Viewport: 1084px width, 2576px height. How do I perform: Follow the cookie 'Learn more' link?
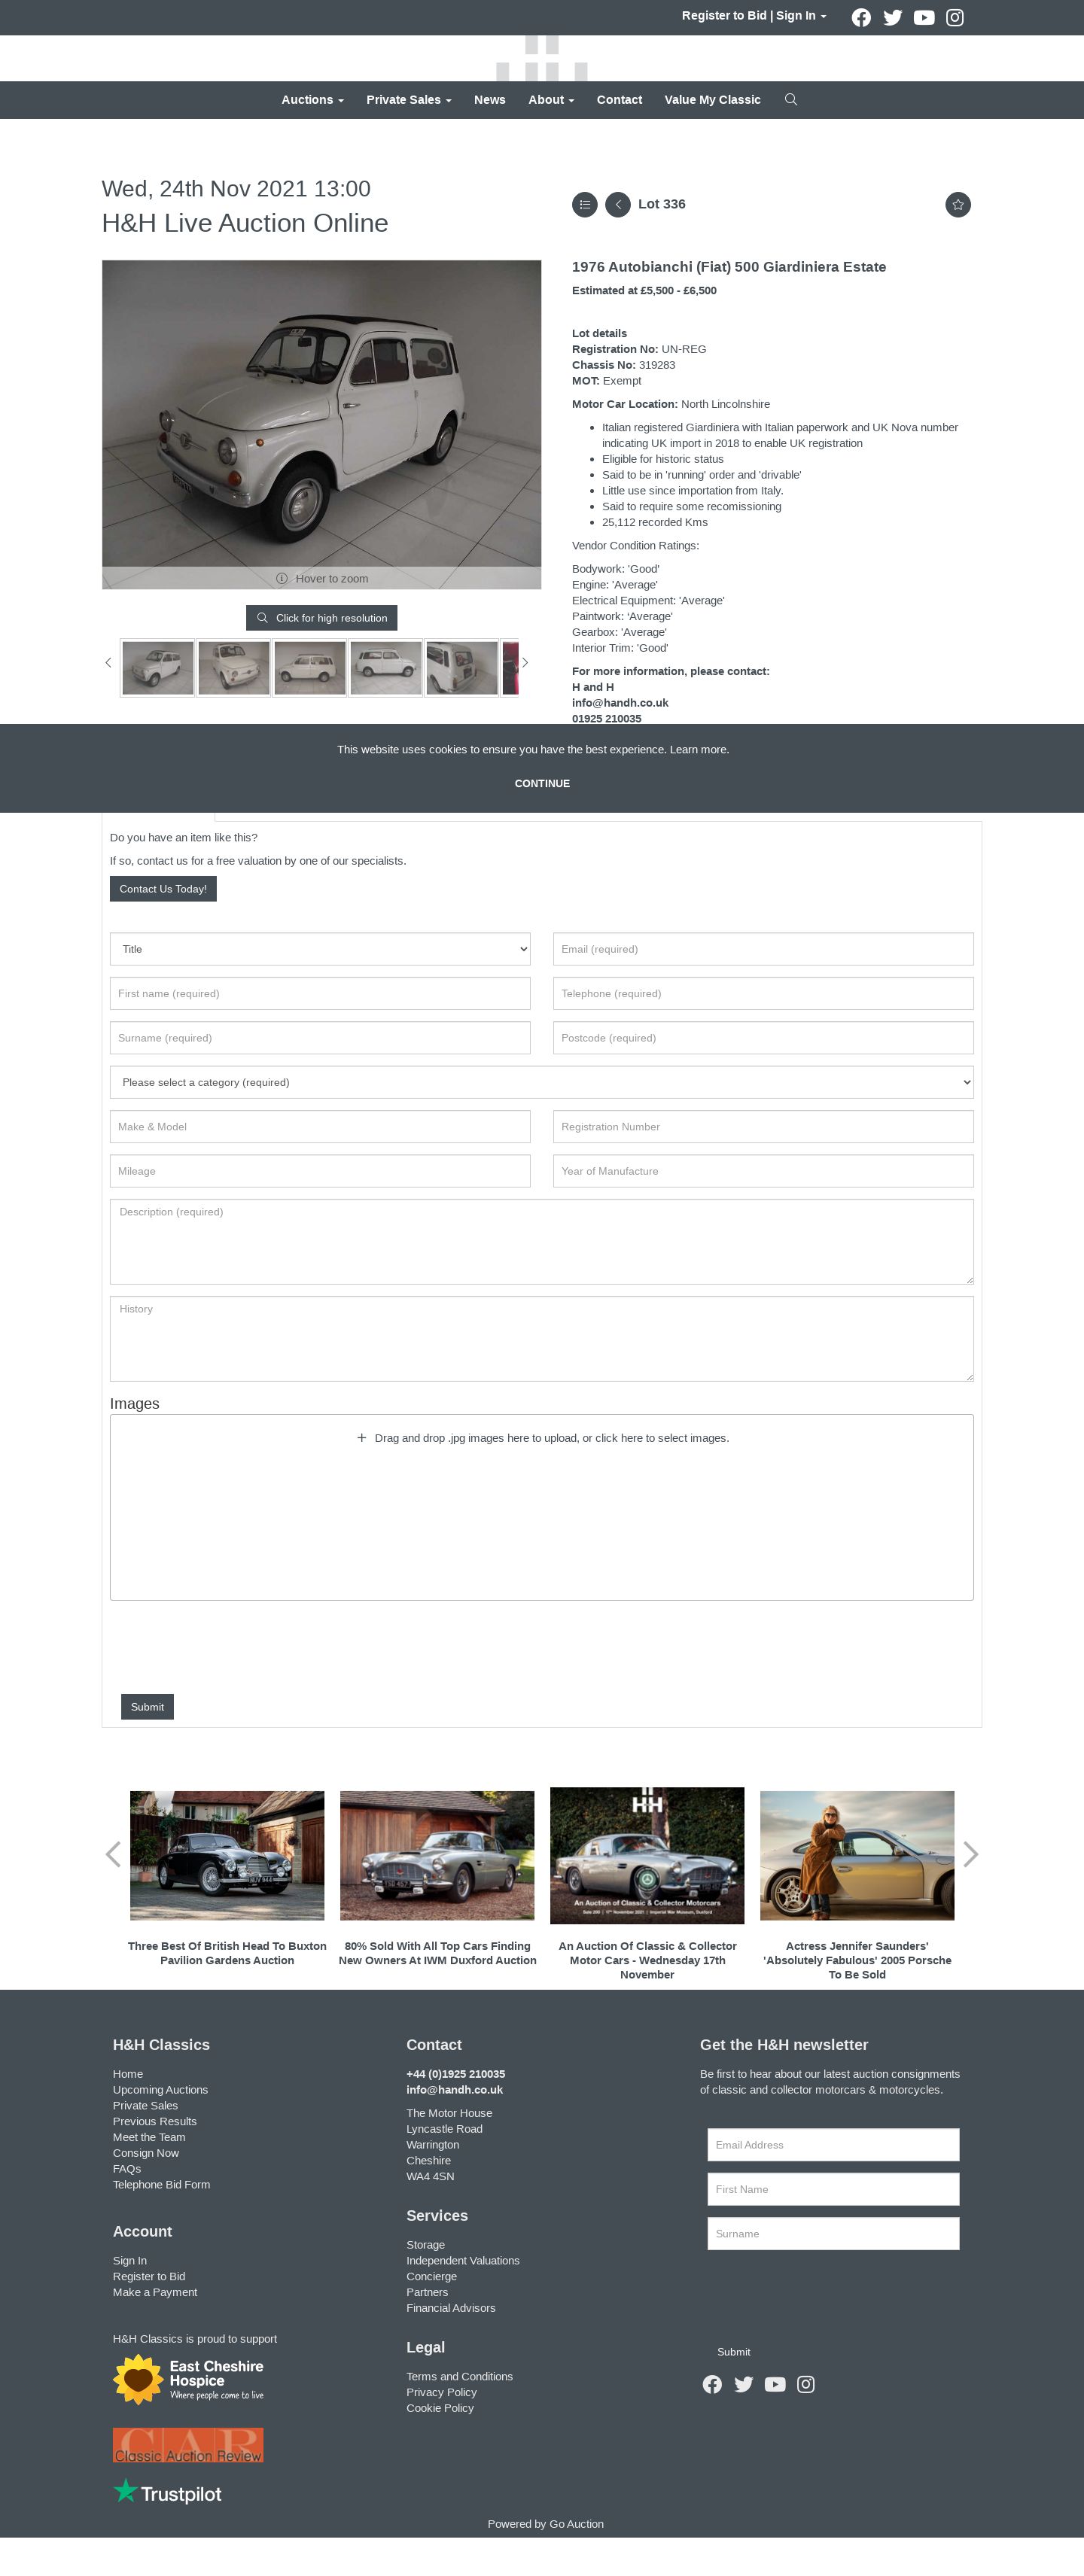click(699, 750)
